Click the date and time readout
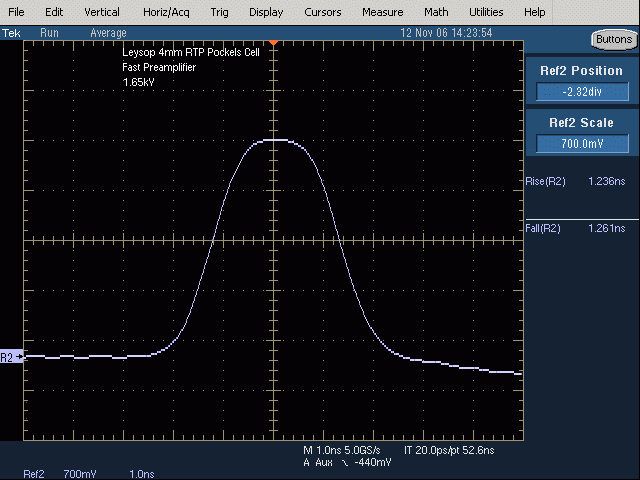 tap(446, 33)
